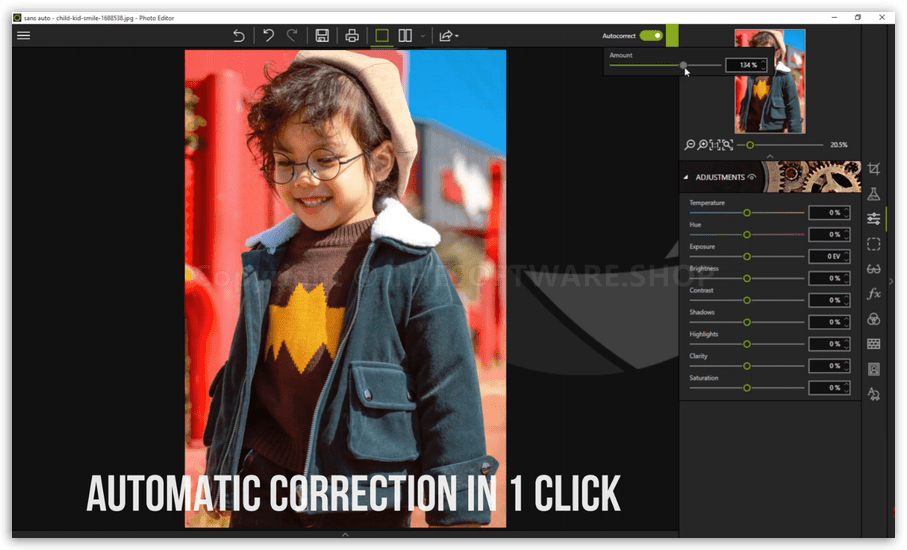Collapse the navigator panel with the up chevron

[770, 157]
